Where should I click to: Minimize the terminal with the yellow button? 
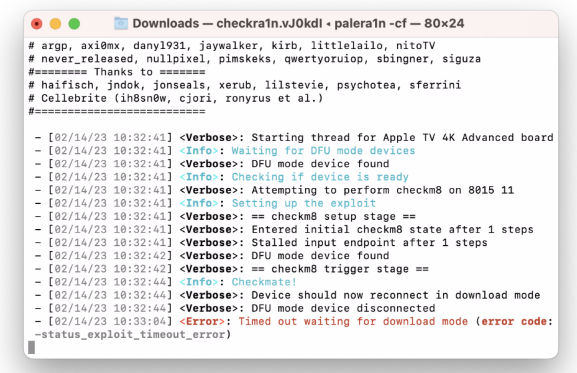[55, 24]
